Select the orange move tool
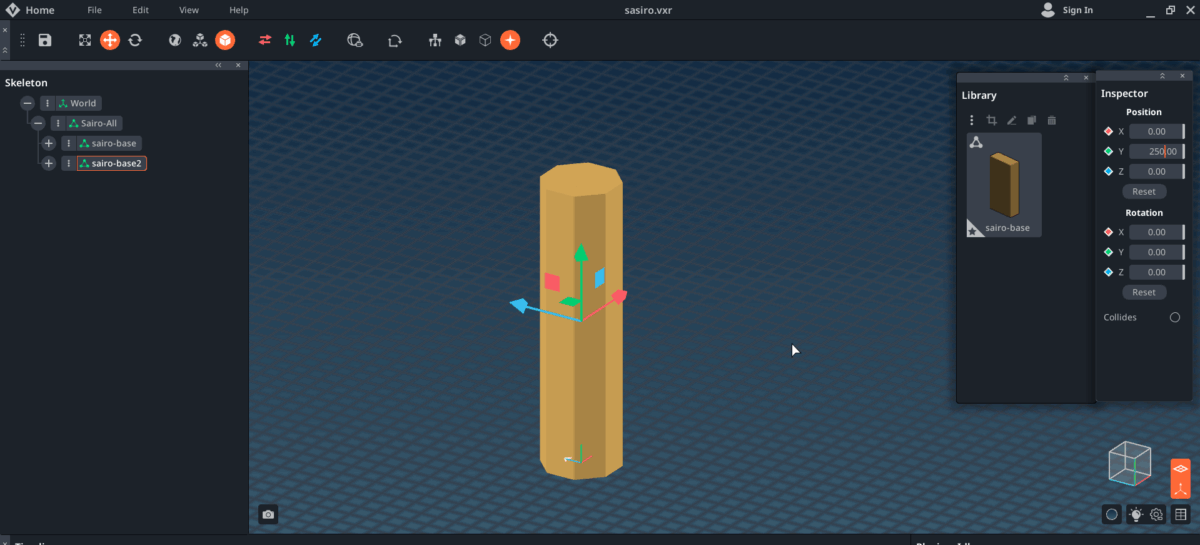 click(110, 40)
